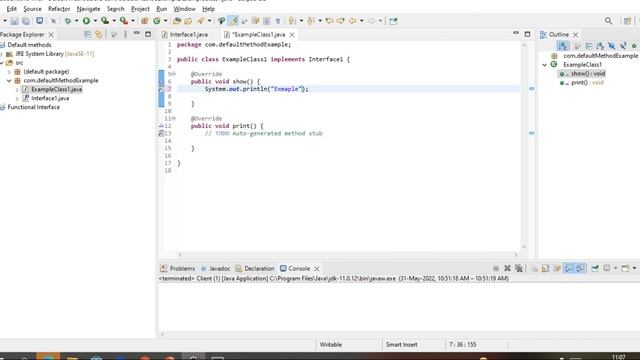The image size is (640, 360).
Task: Click Minimize icon of the editor area
Action: pyautogui.click(x=516, y=34)
